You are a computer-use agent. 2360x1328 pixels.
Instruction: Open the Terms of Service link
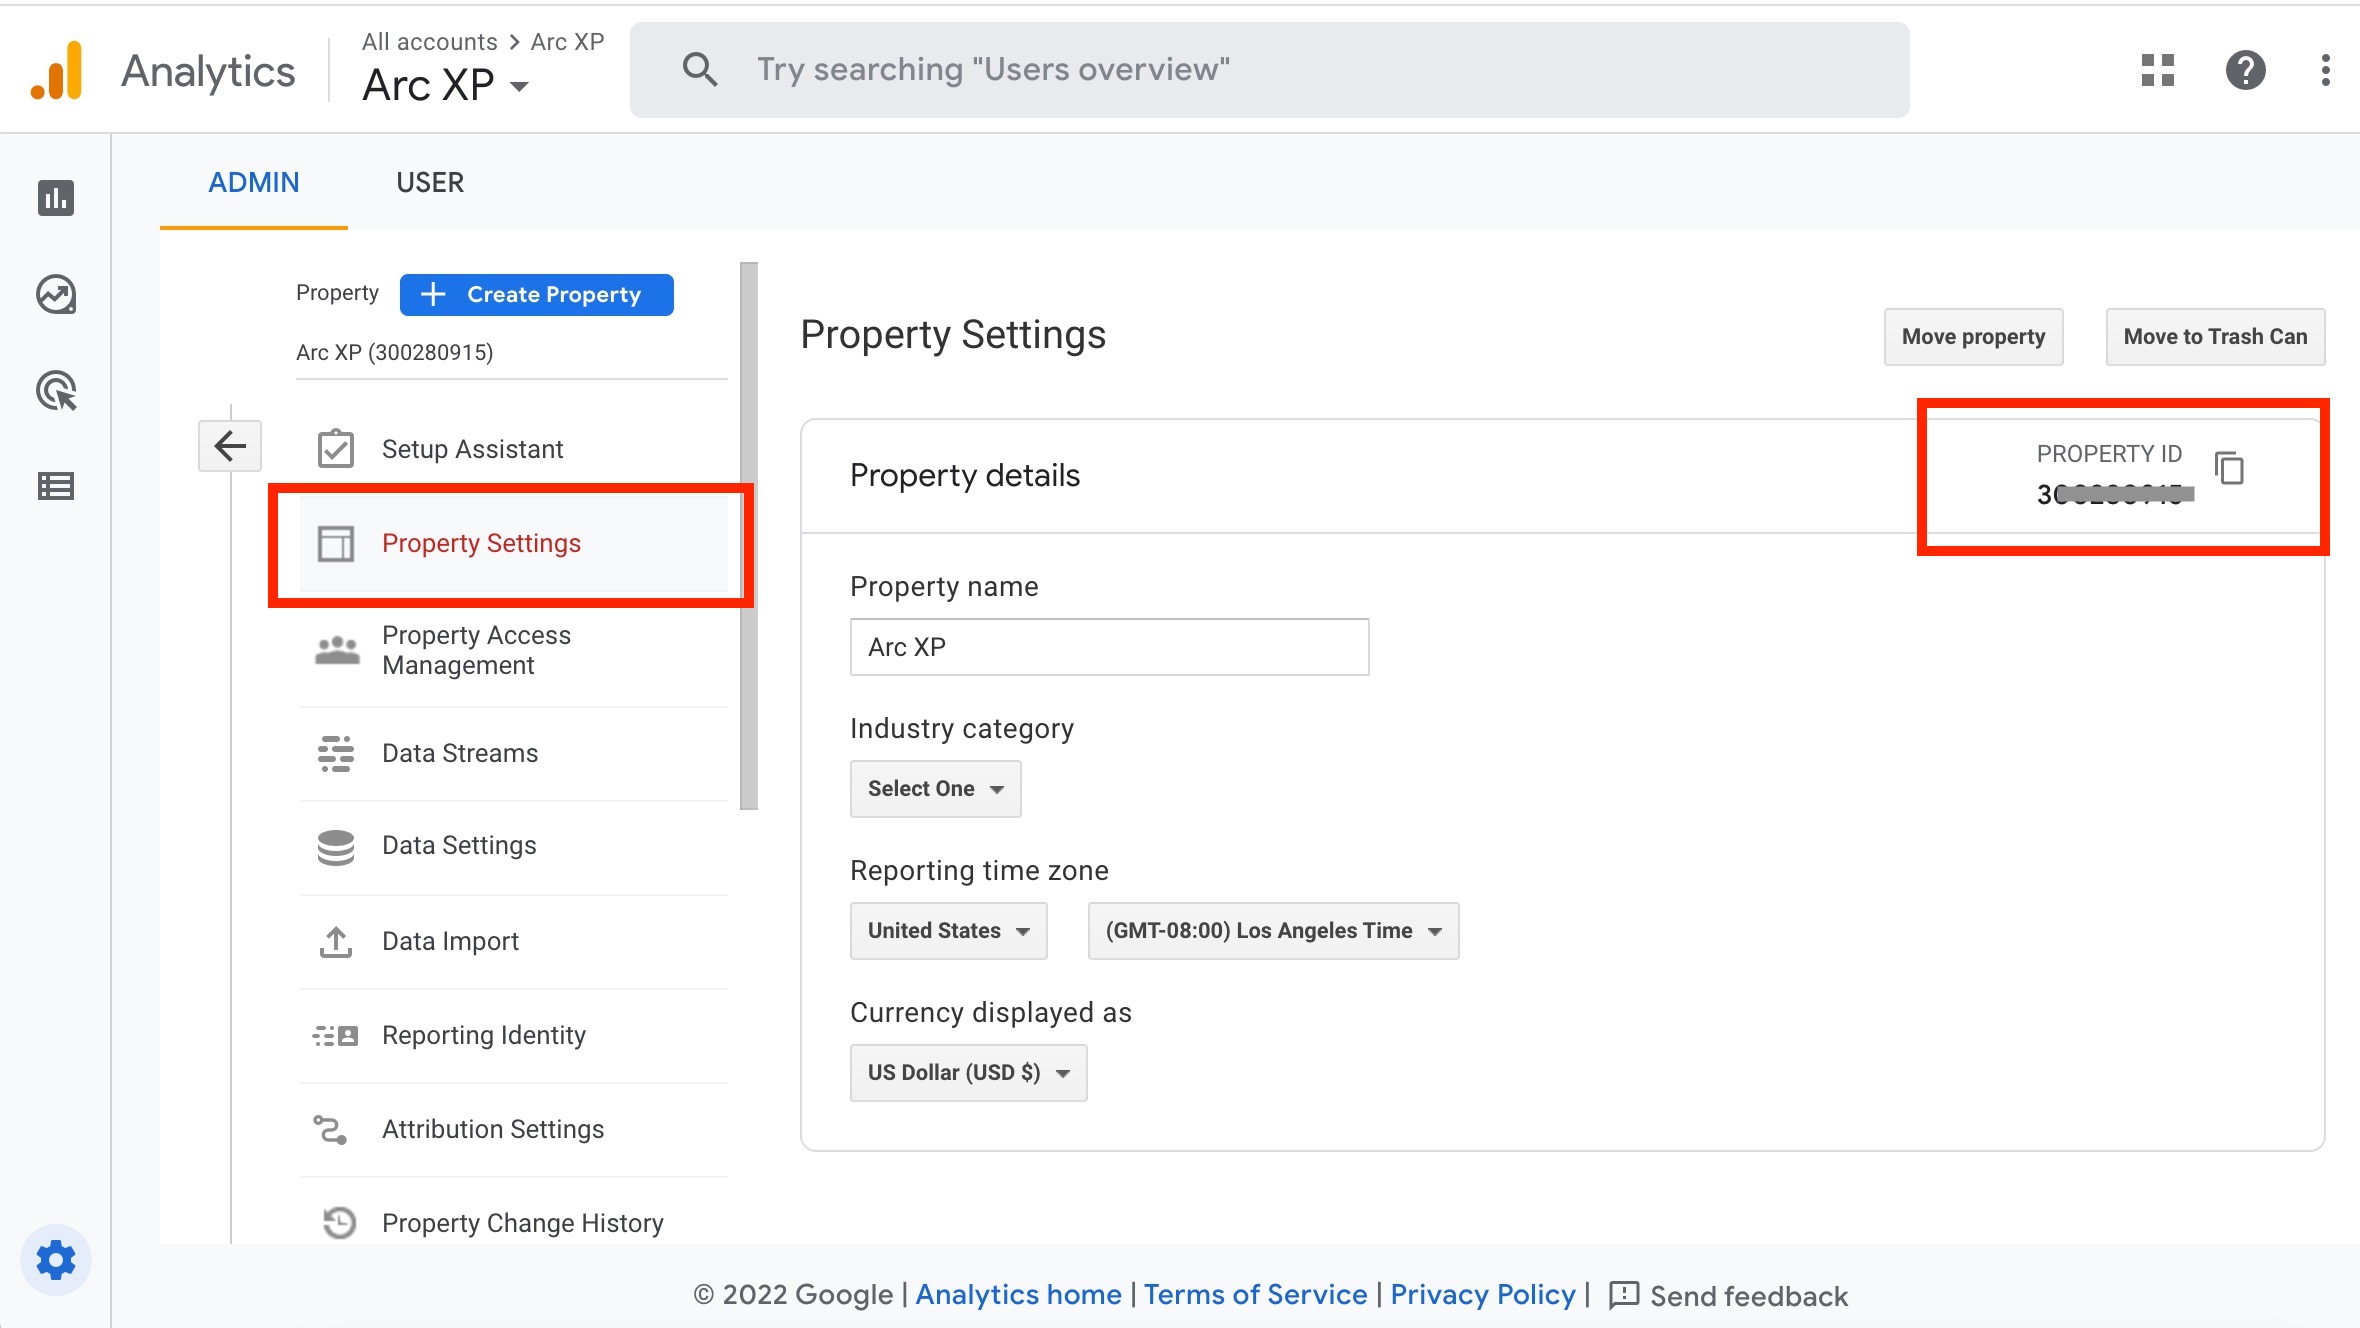tap(1255, 1295)
